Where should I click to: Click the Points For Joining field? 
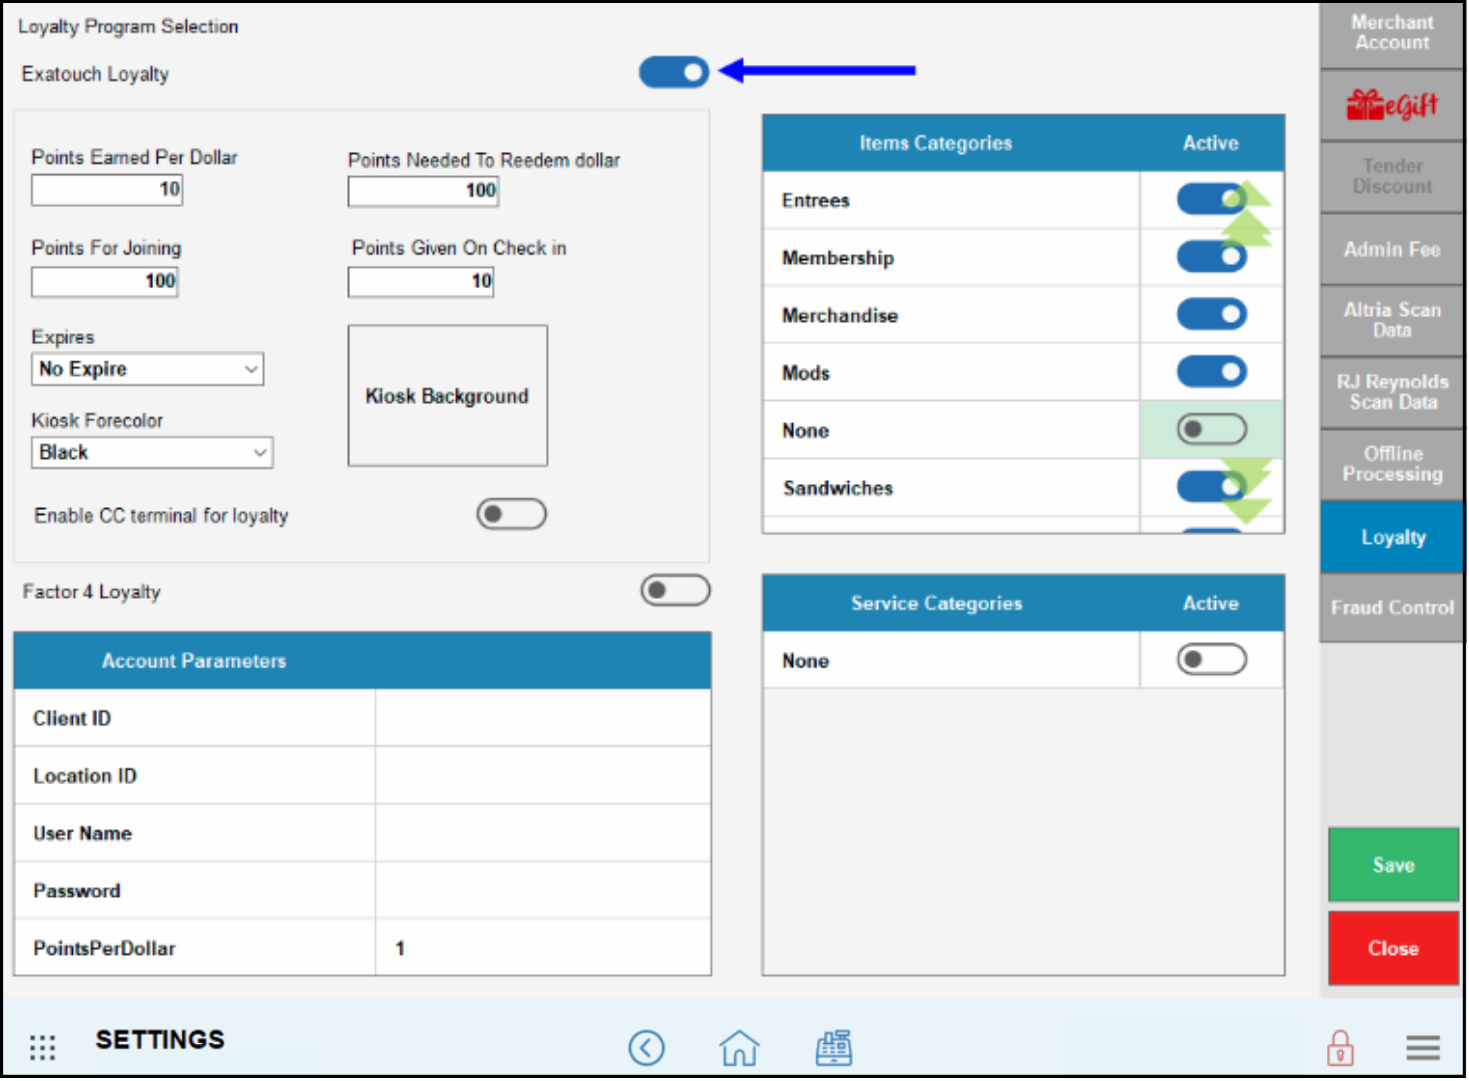(104, 281)
